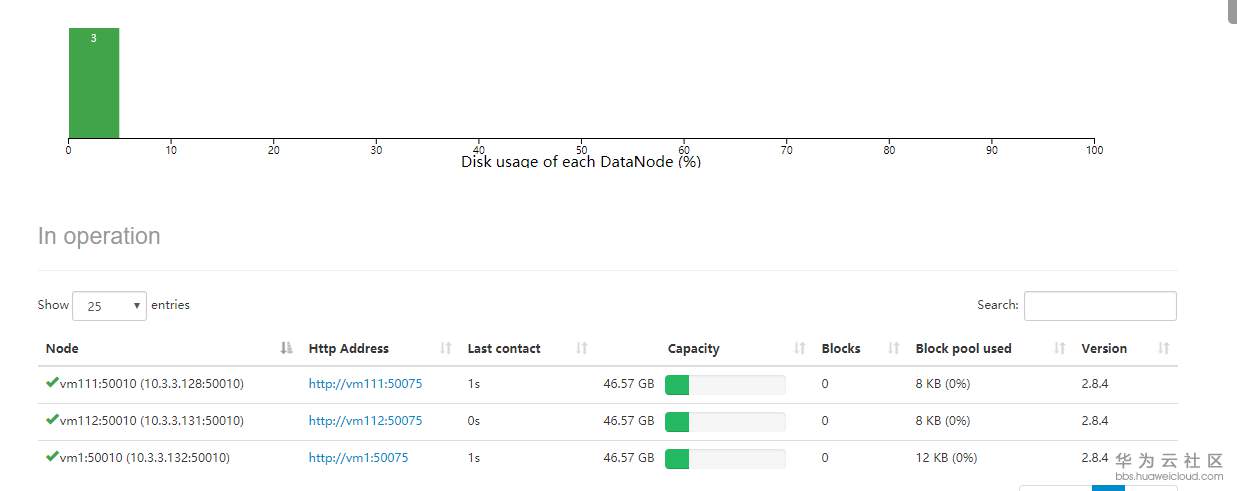Click vm111 capacity usage bar

tap(725, 384)
